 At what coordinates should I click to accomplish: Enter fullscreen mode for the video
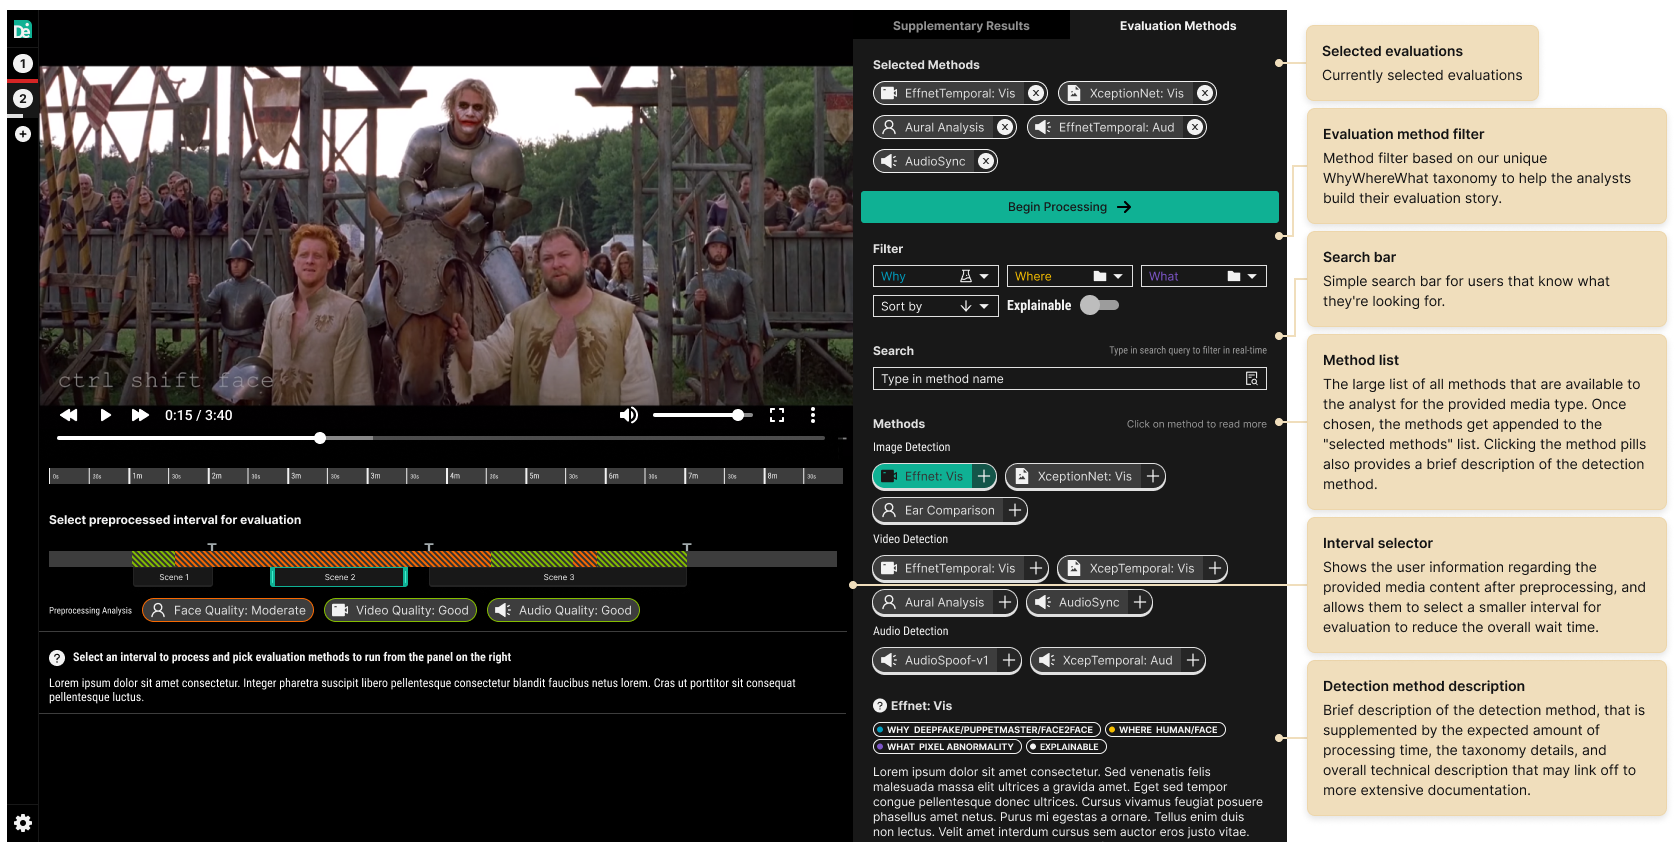[x=777, y=415]
